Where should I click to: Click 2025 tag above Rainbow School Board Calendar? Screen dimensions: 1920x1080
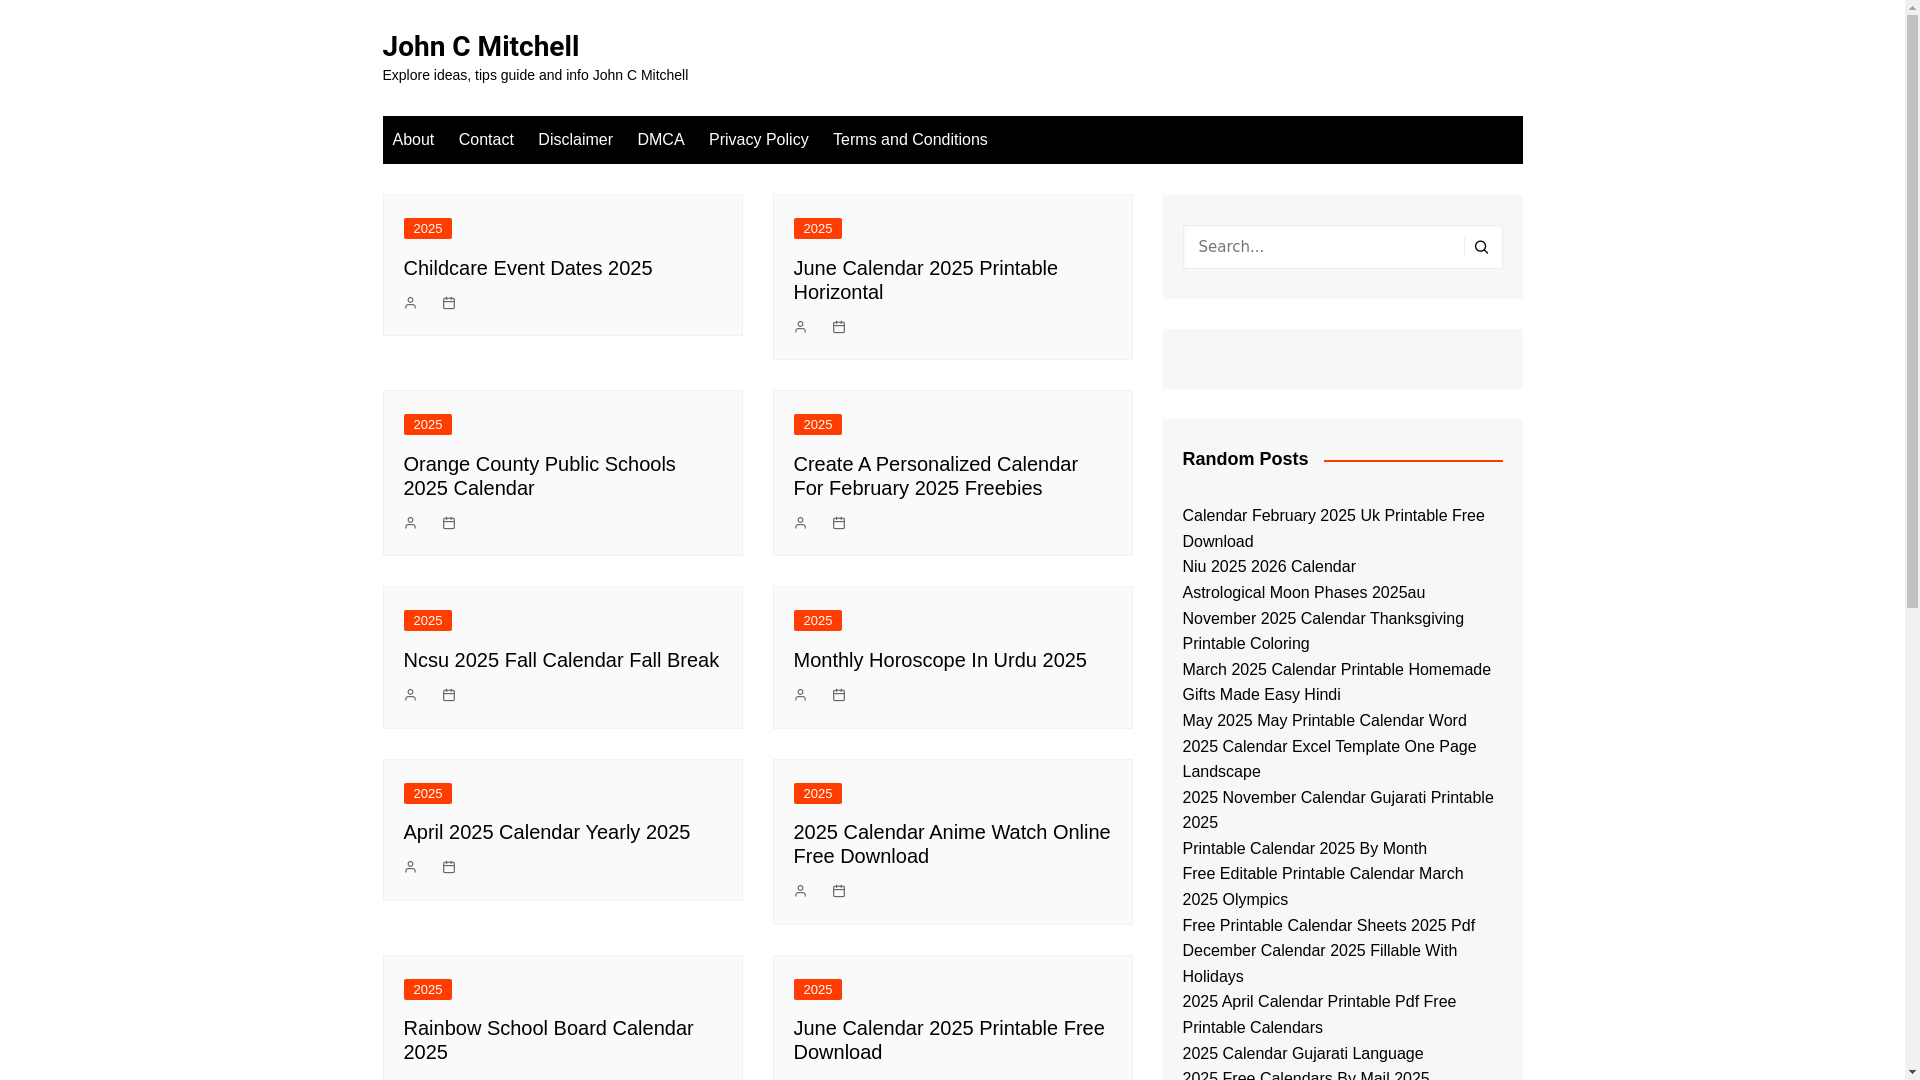tap(428, 990)
